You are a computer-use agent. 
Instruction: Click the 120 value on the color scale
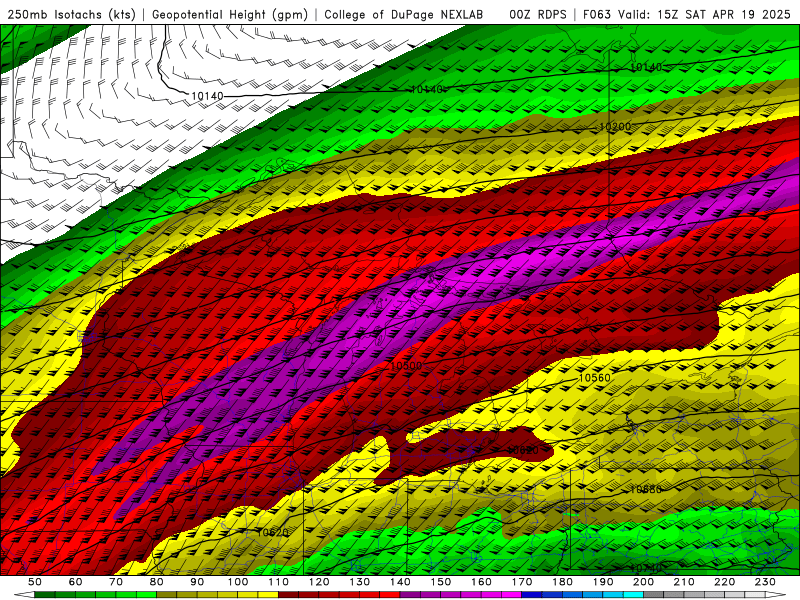(x=319, y=582)
